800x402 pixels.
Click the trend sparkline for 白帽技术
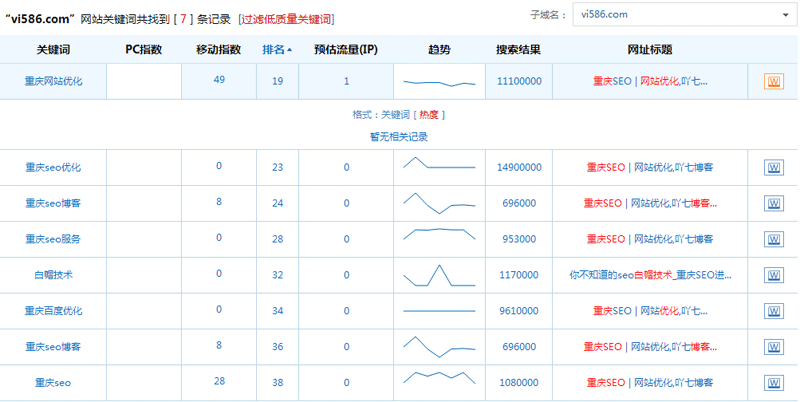[439, 275]
